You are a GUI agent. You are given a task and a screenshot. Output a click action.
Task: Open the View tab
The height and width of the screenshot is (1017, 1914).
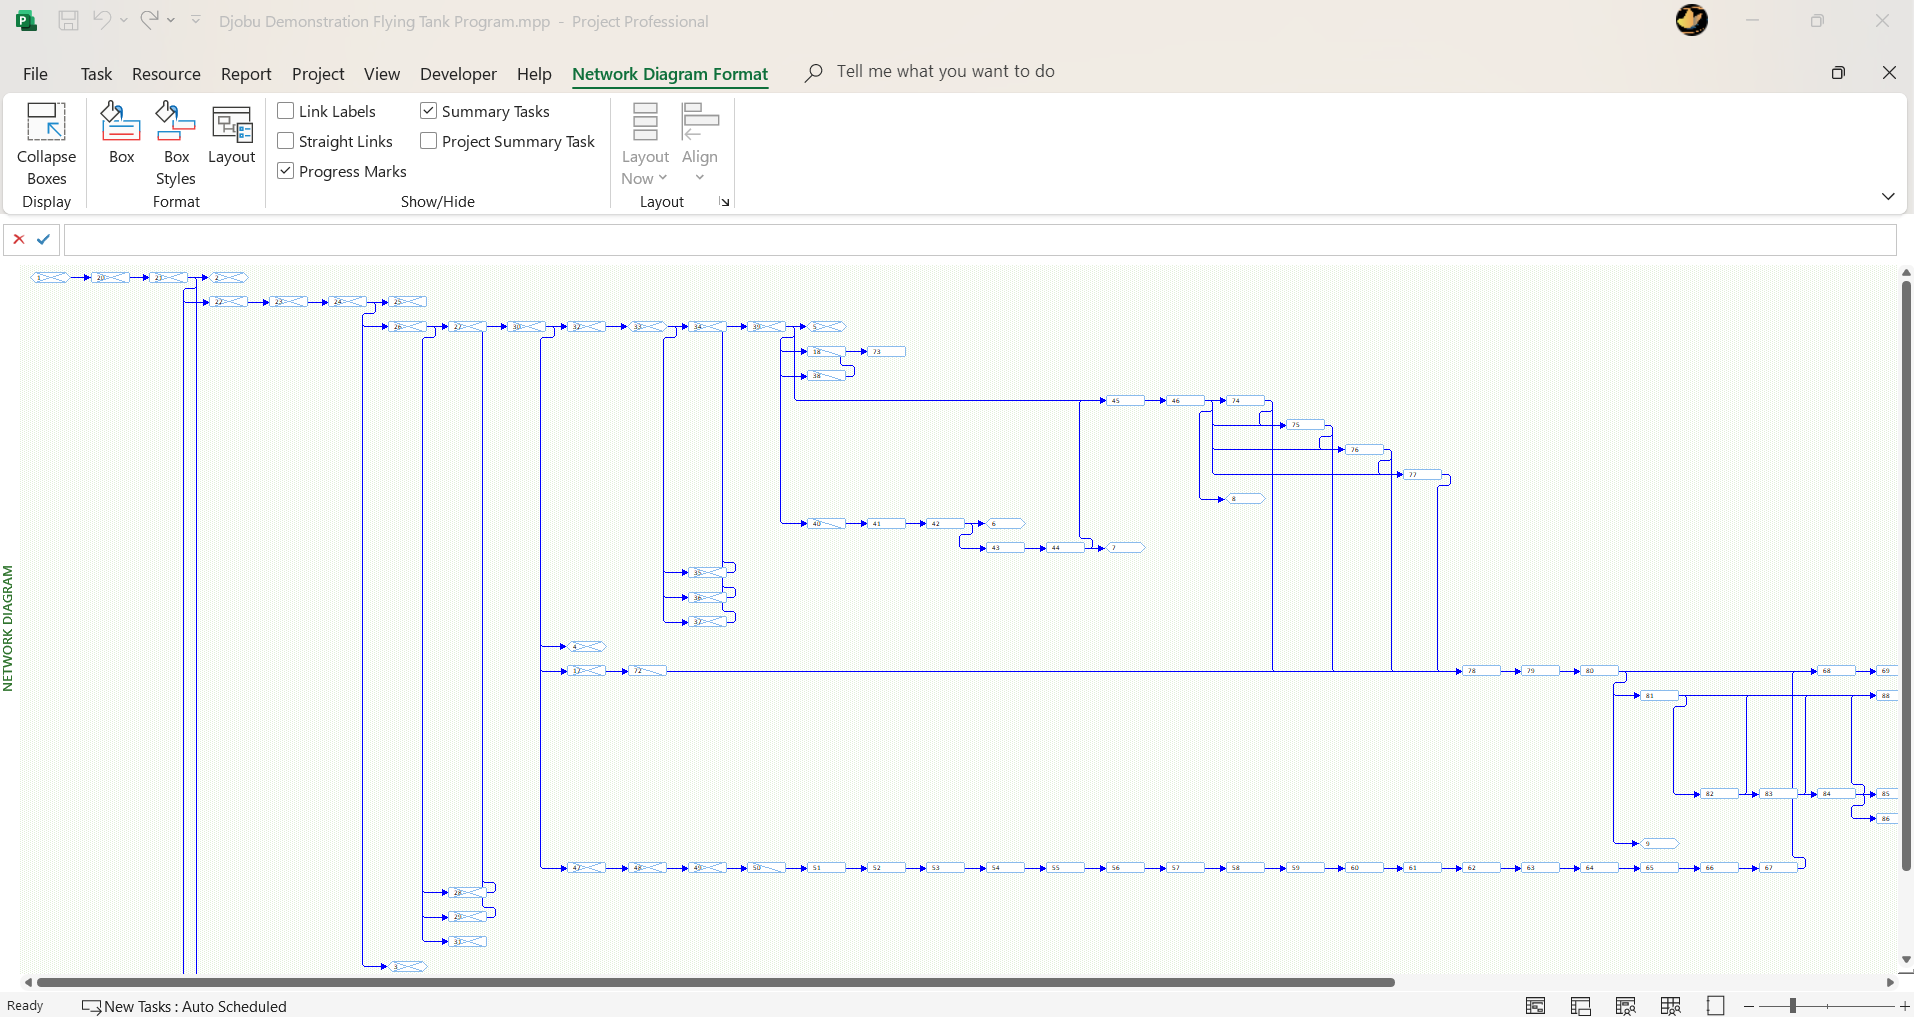382,74
